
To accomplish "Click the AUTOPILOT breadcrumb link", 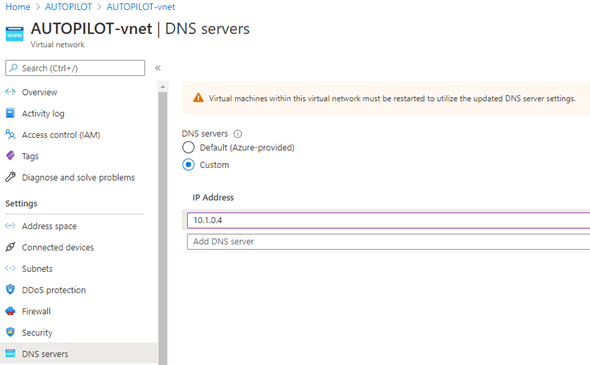I will click(68, 7).
